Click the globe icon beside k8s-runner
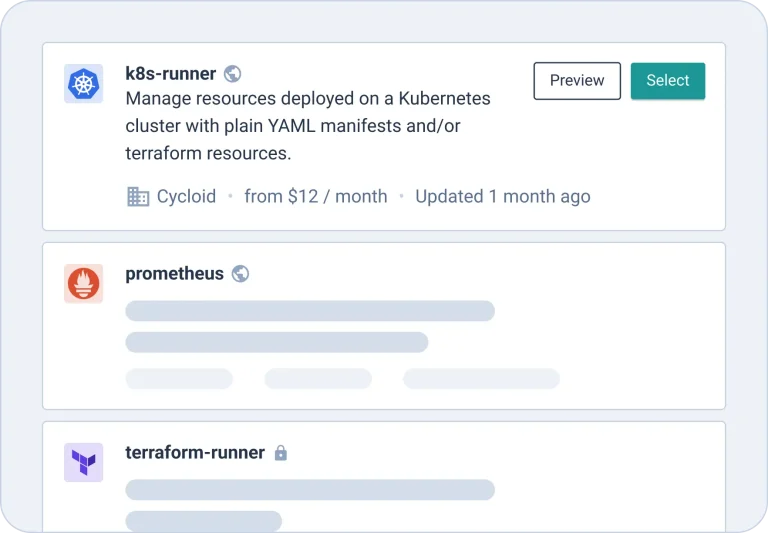 [x=232, y=74]
